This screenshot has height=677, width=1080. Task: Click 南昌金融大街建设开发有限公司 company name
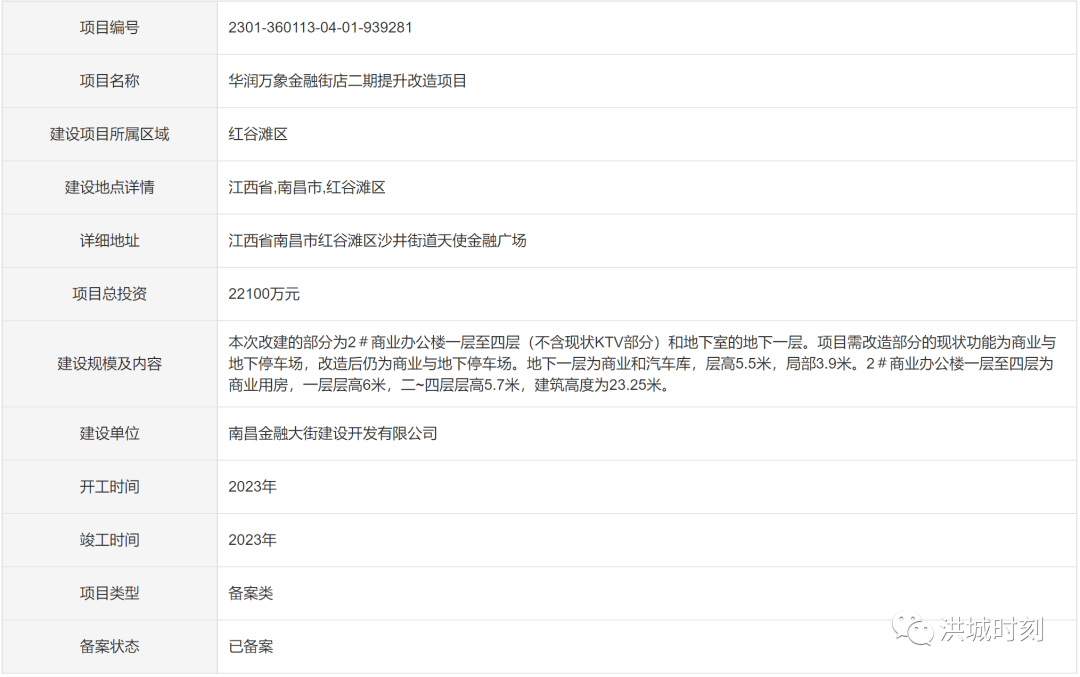tap(333, 434)
